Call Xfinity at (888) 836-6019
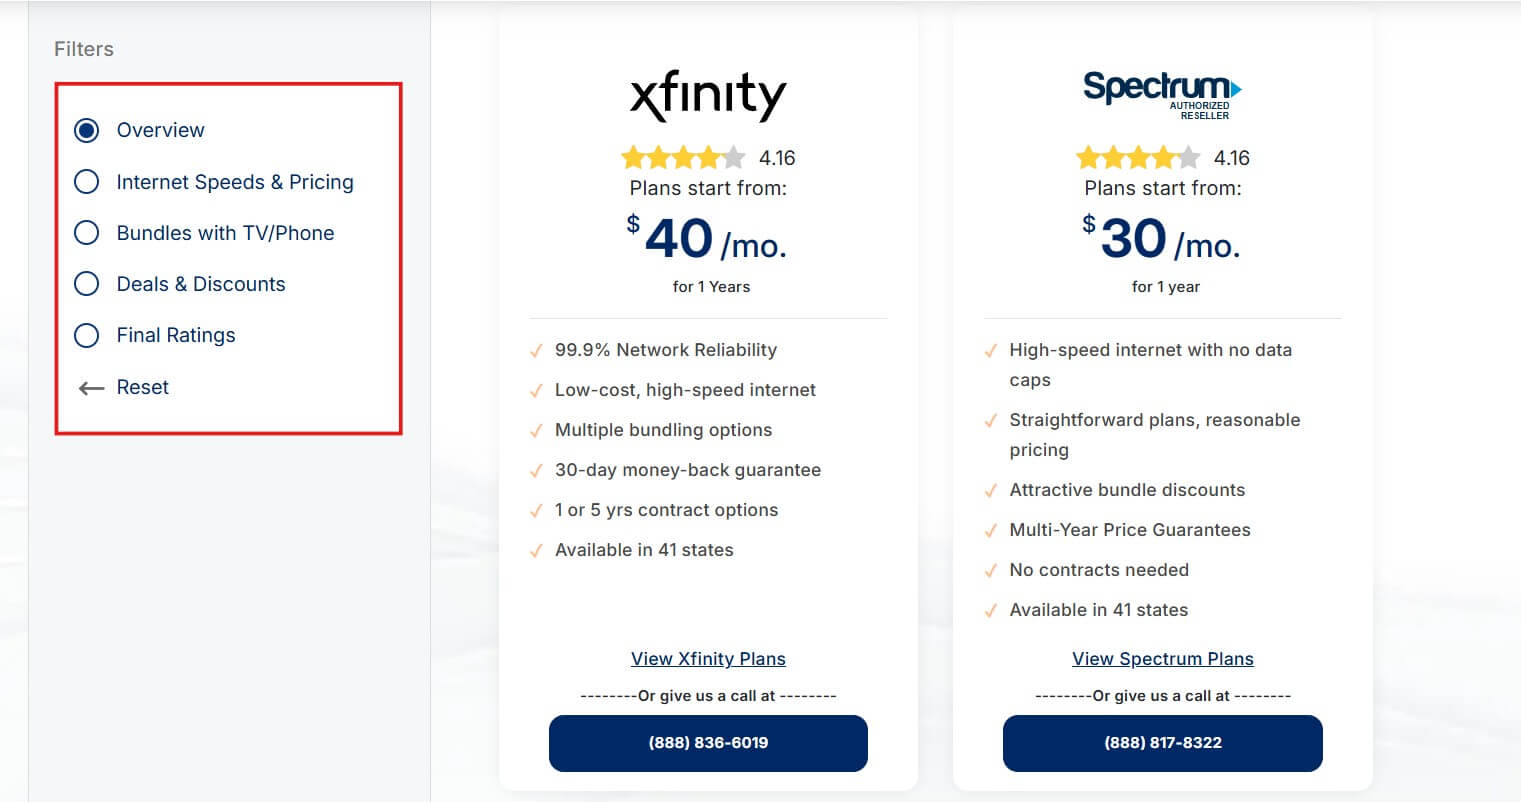This screenshot has height=802, width=1521. click(708, 743)
